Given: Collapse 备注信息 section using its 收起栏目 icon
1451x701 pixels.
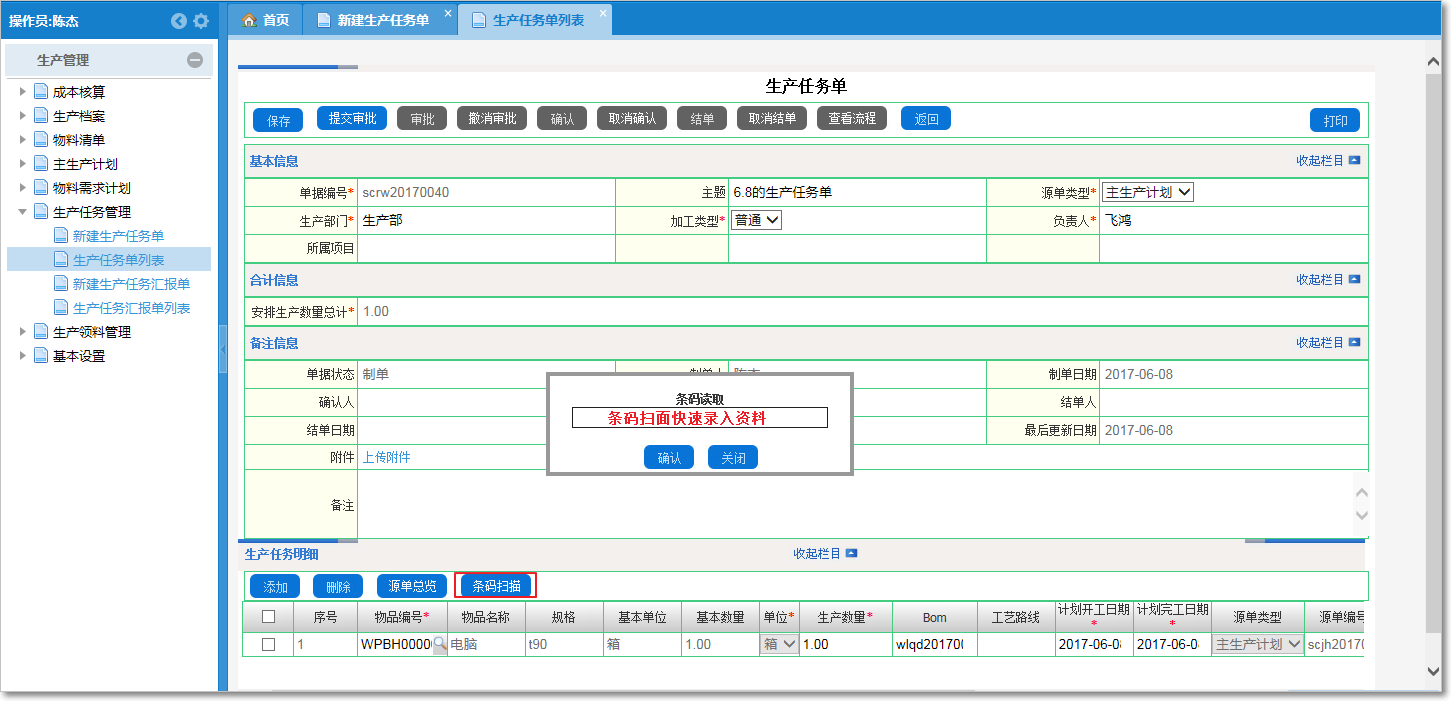Looking at the screenshot, I should [1353, 342].
